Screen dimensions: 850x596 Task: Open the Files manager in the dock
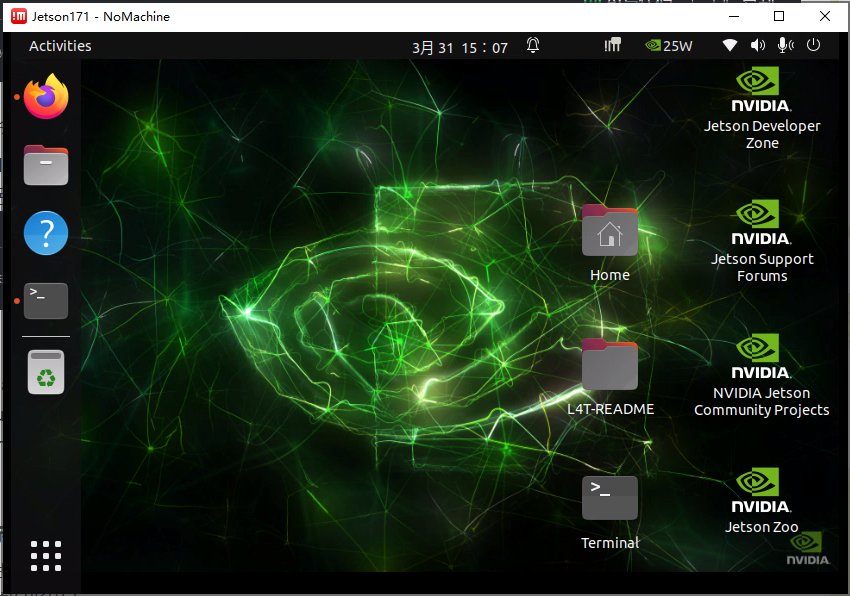pyautogui.click(x=46, y=165)
